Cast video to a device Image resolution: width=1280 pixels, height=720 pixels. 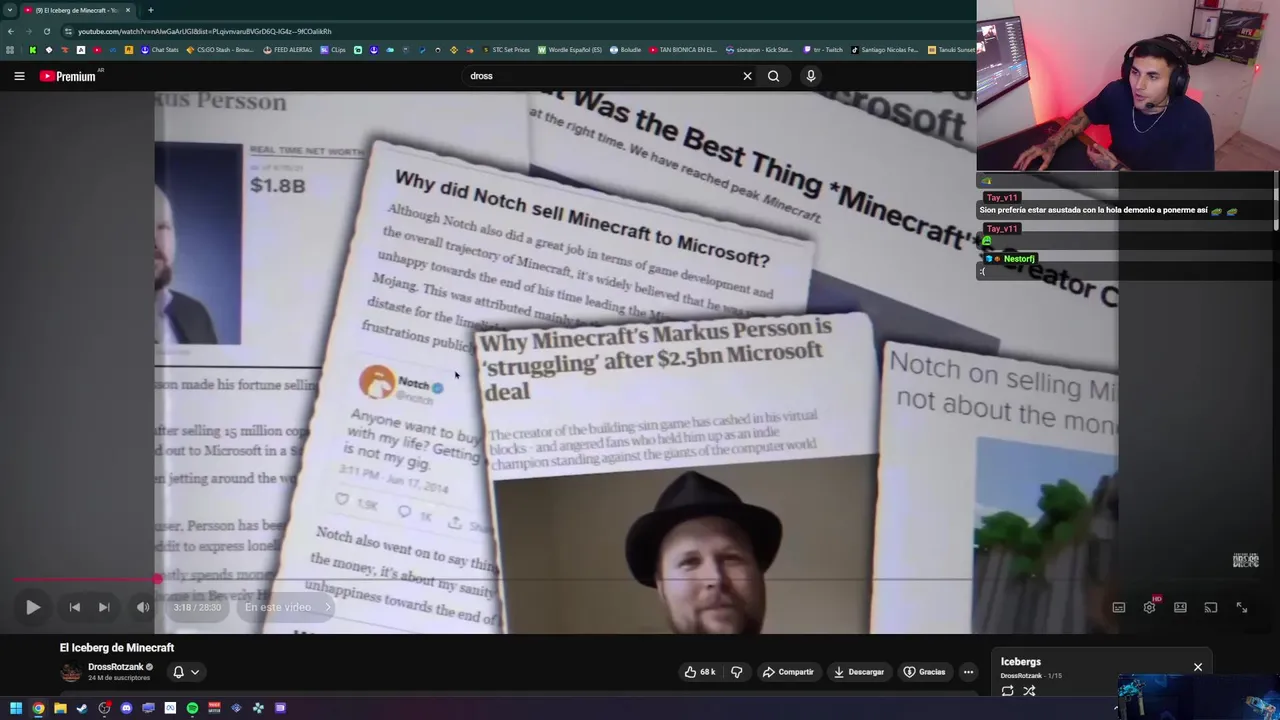1211,607
